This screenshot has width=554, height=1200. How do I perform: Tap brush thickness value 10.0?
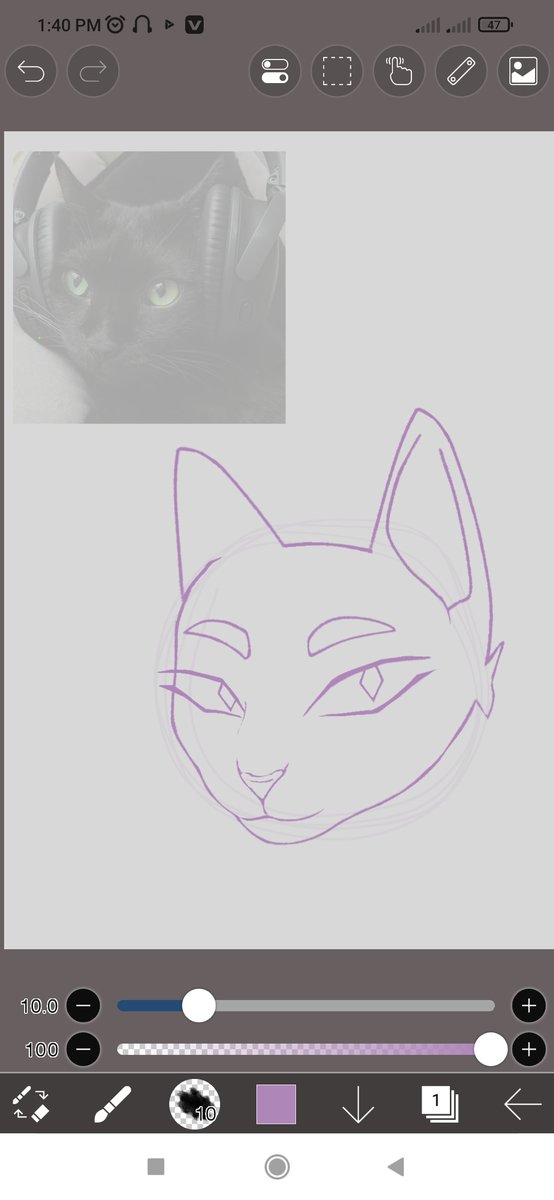click(x=40, y=1006)
